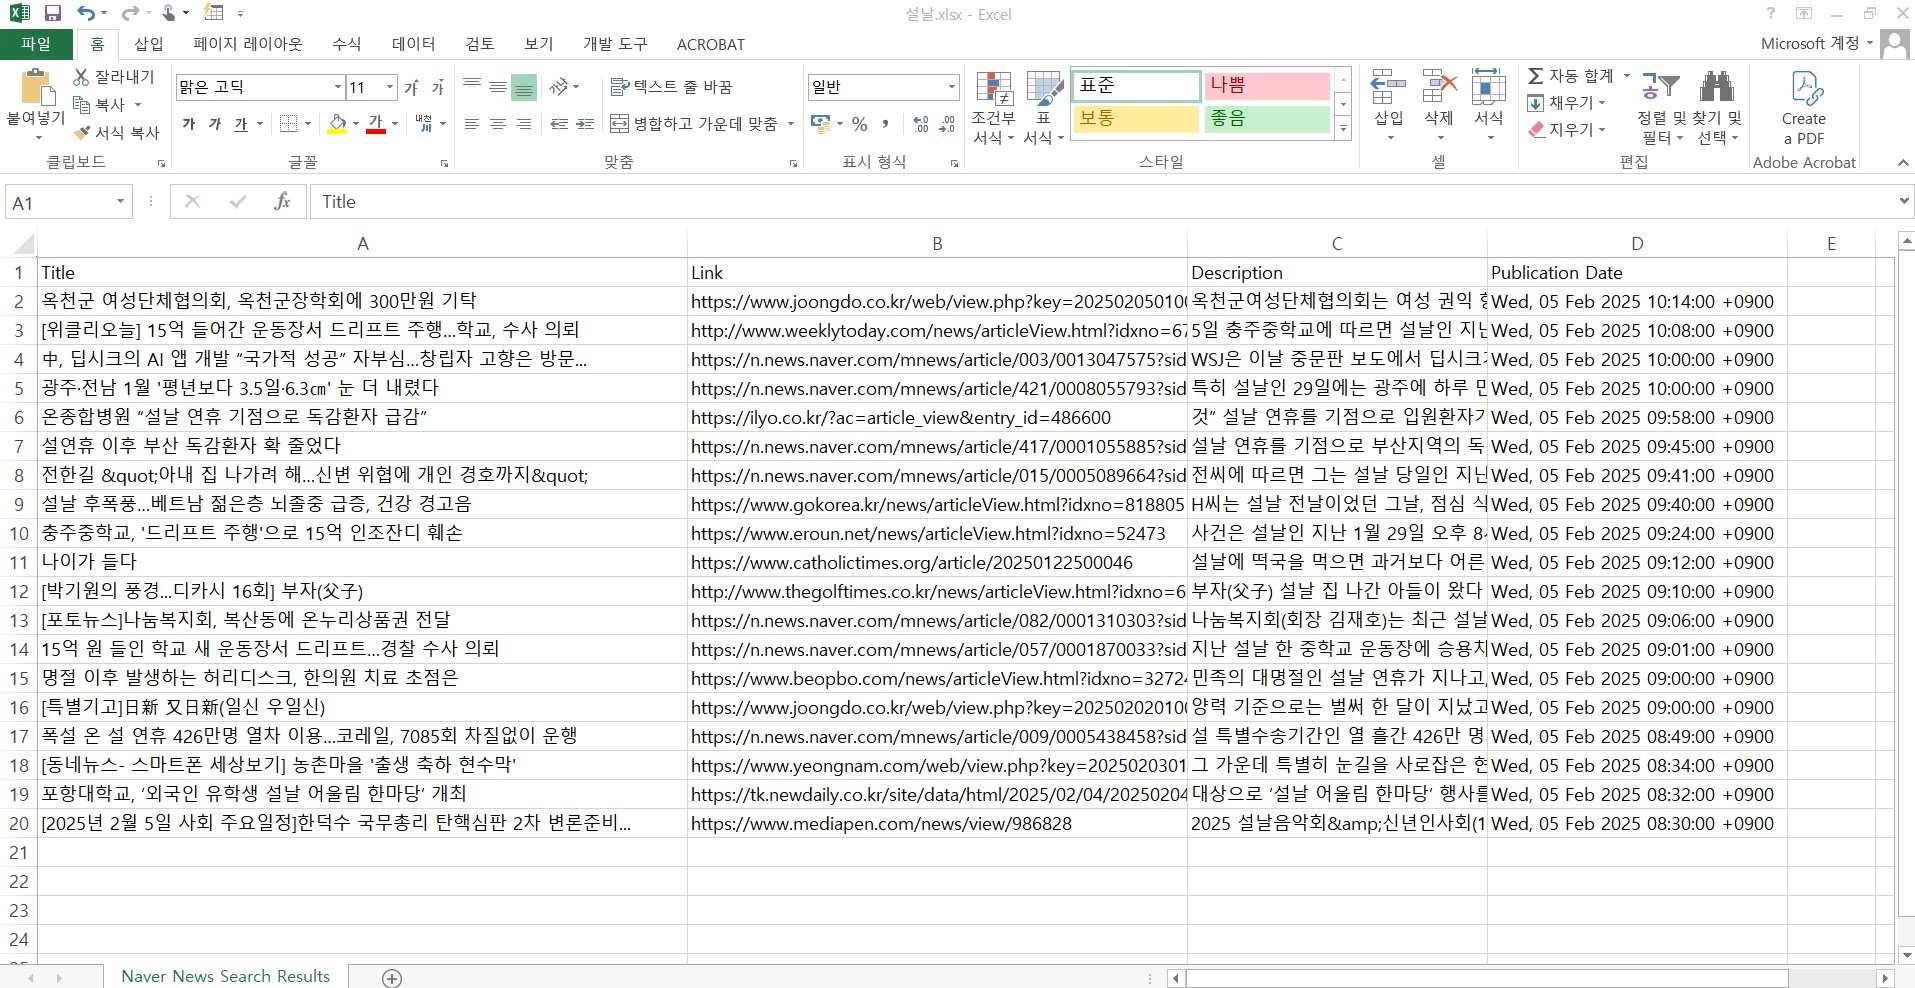Expand the number format dropdown 일반

tap(951, 87)
